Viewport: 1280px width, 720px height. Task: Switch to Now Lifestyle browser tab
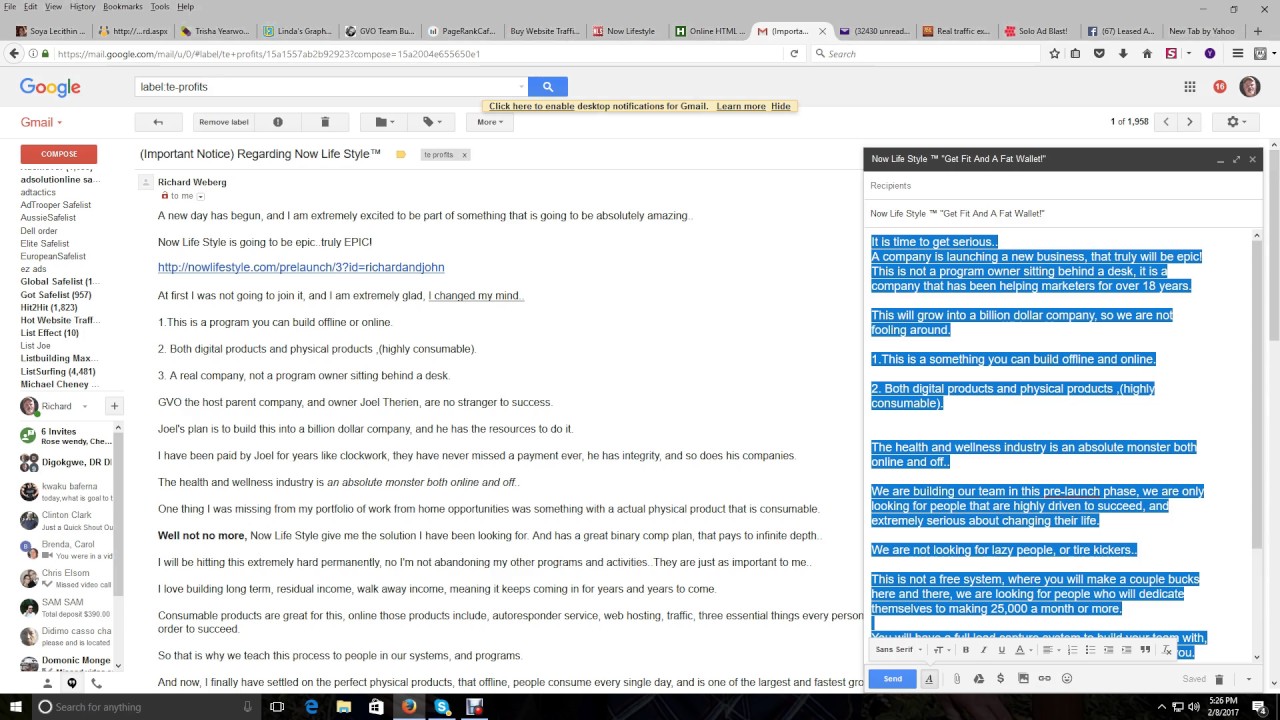(625, 31)
